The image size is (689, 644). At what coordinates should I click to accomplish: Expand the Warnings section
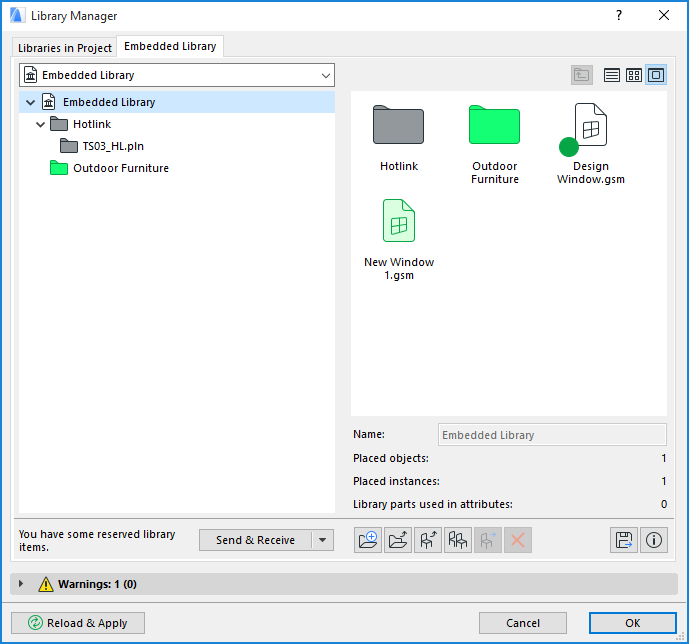point(21,584)
